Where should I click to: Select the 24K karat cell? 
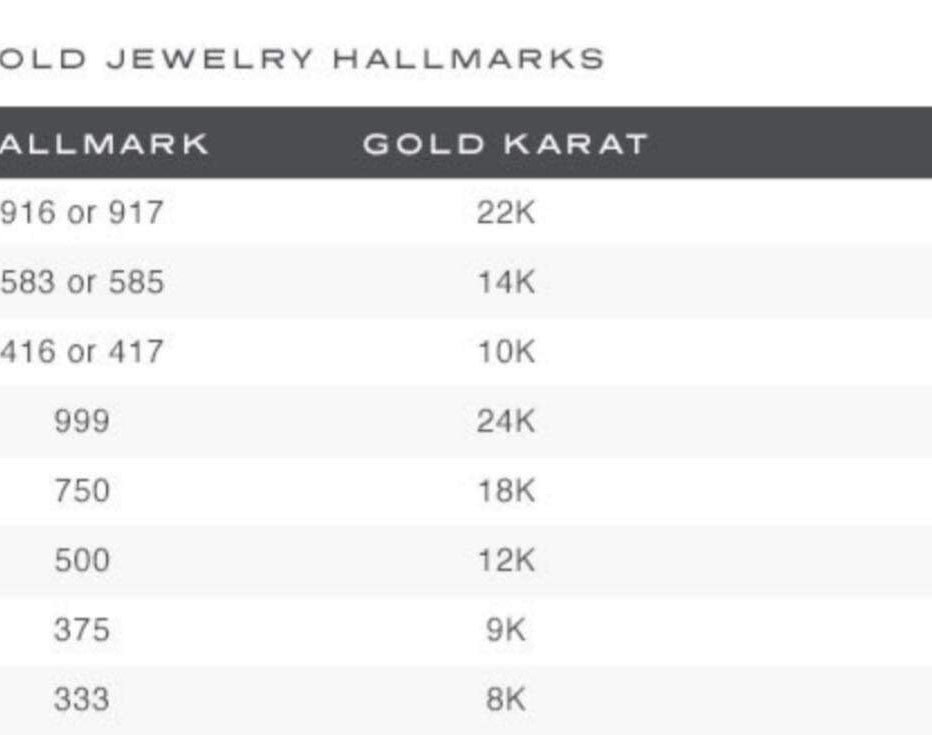(x=505, y=421)
